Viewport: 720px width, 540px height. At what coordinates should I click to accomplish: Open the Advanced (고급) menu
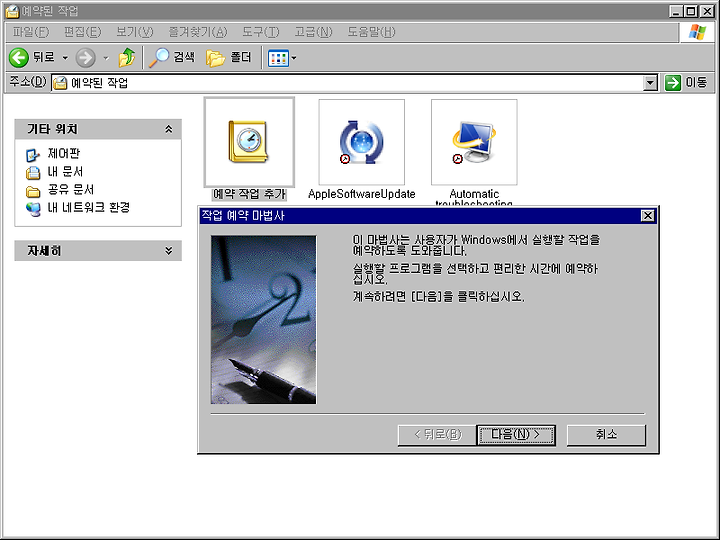(x=313, y=32)
